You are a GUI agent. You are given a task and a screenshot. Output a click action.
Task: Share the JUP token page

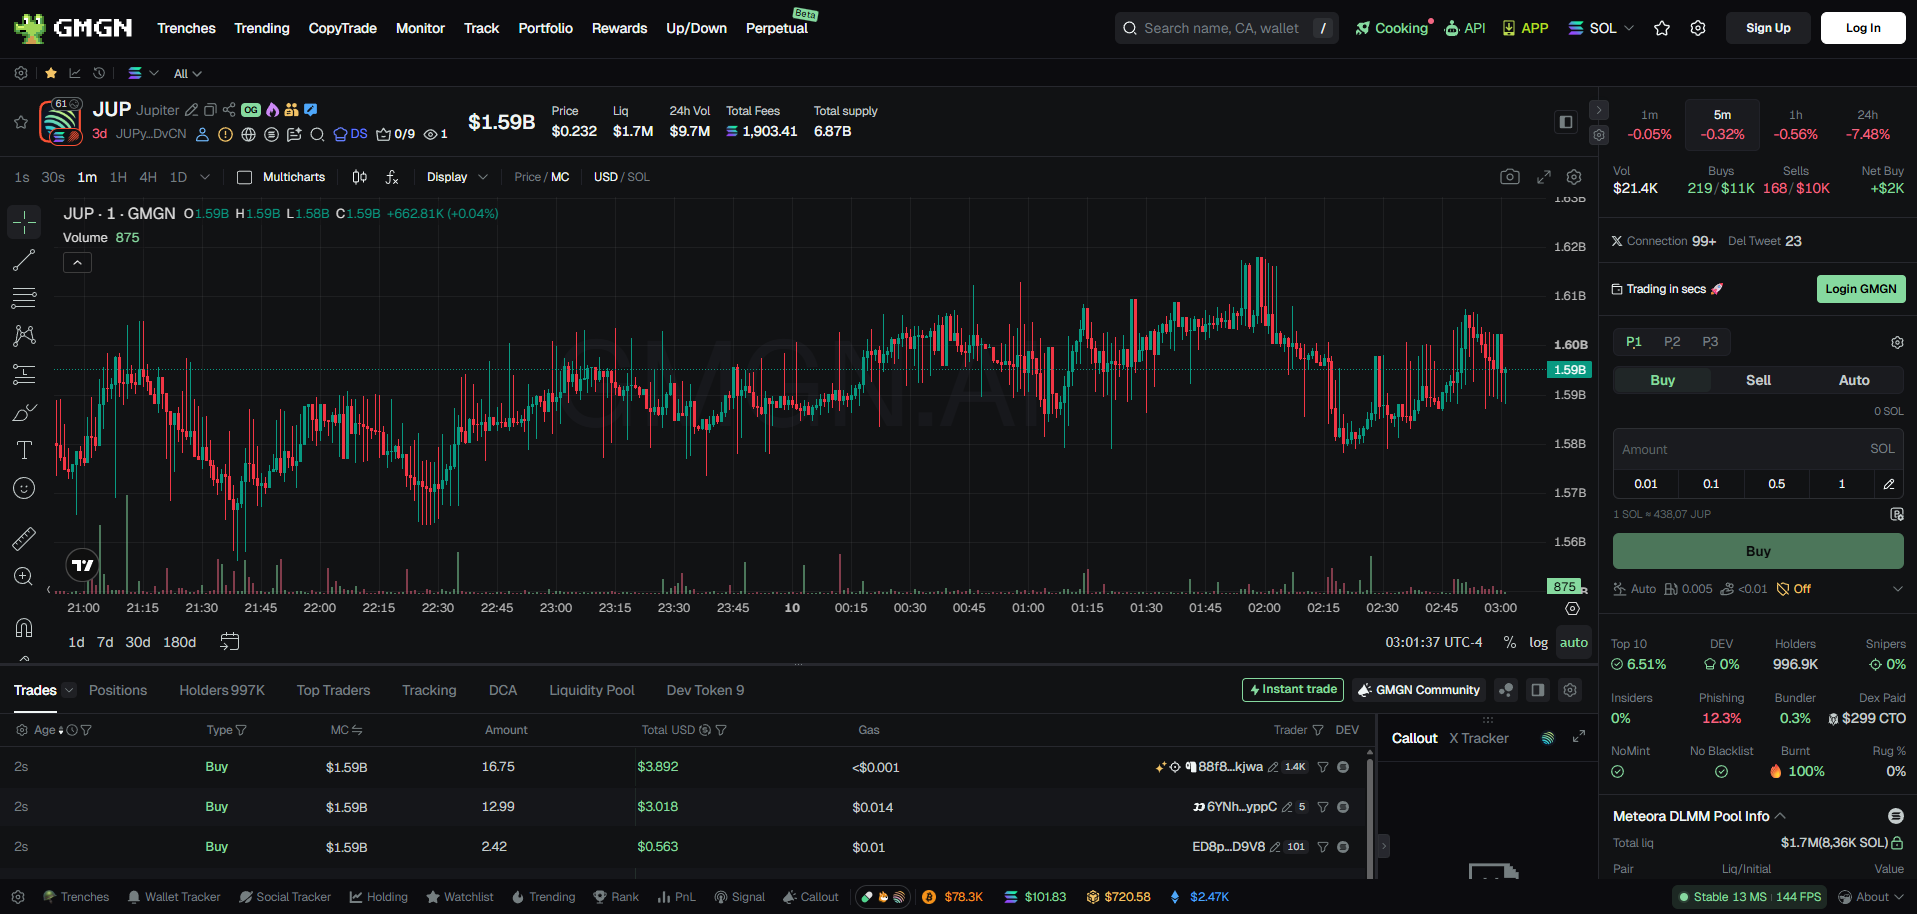[229, 110]
